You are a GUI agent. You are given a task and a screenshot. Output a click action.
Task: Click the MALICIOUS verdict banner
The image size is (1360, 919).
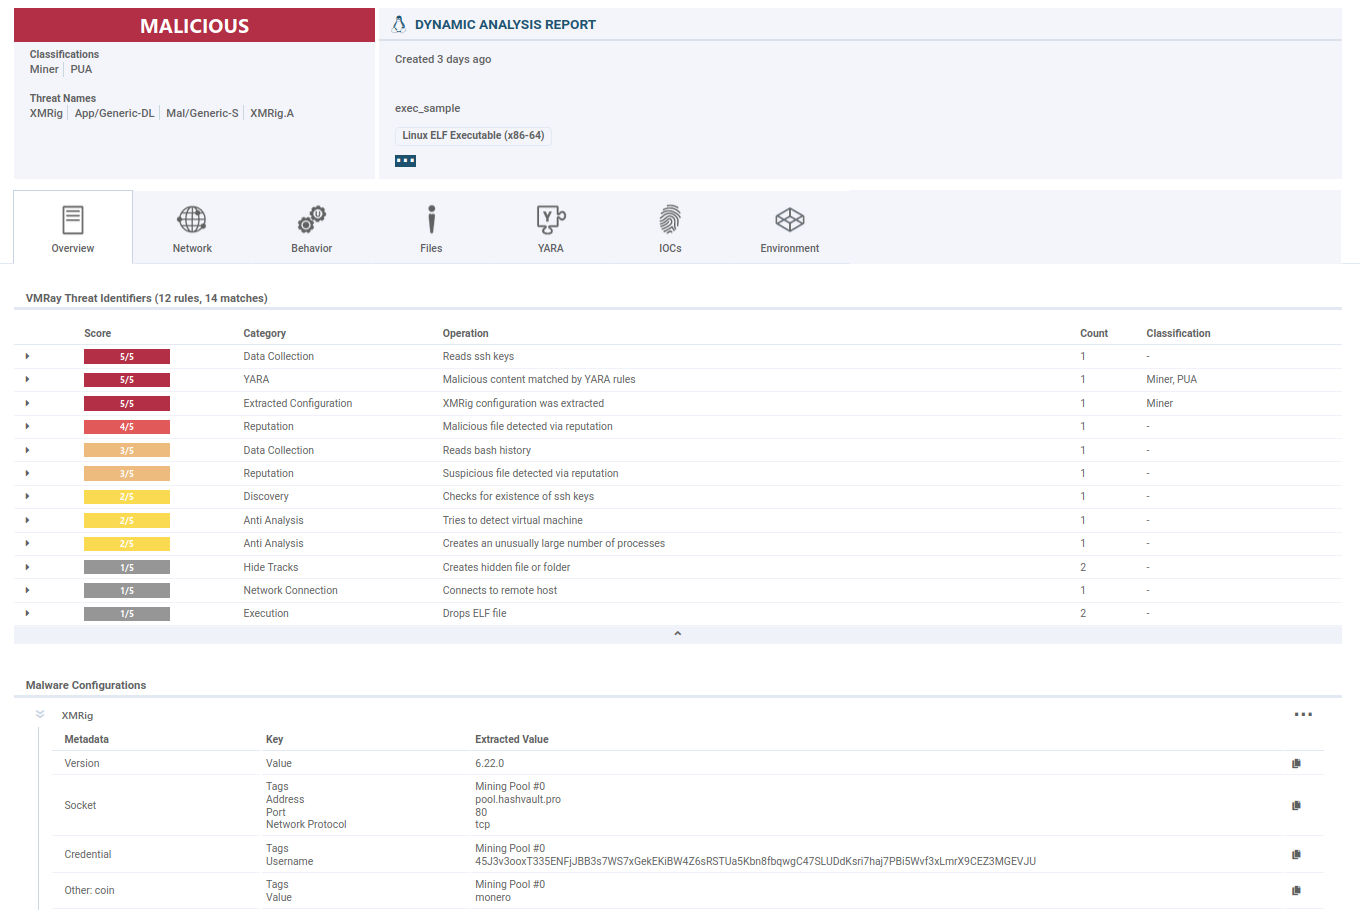(194, 26)
